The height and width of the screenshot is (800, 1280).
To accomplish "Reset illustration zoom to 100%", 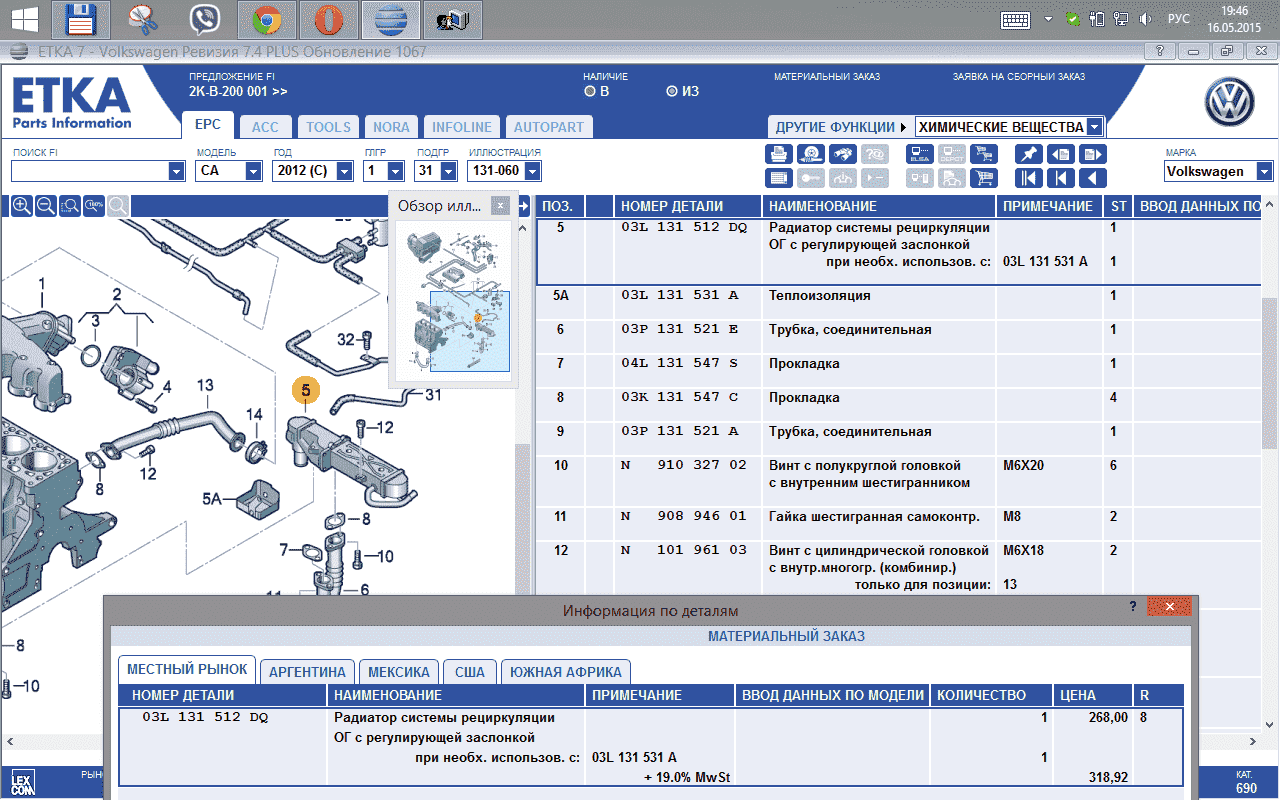I will coord(94,206).
